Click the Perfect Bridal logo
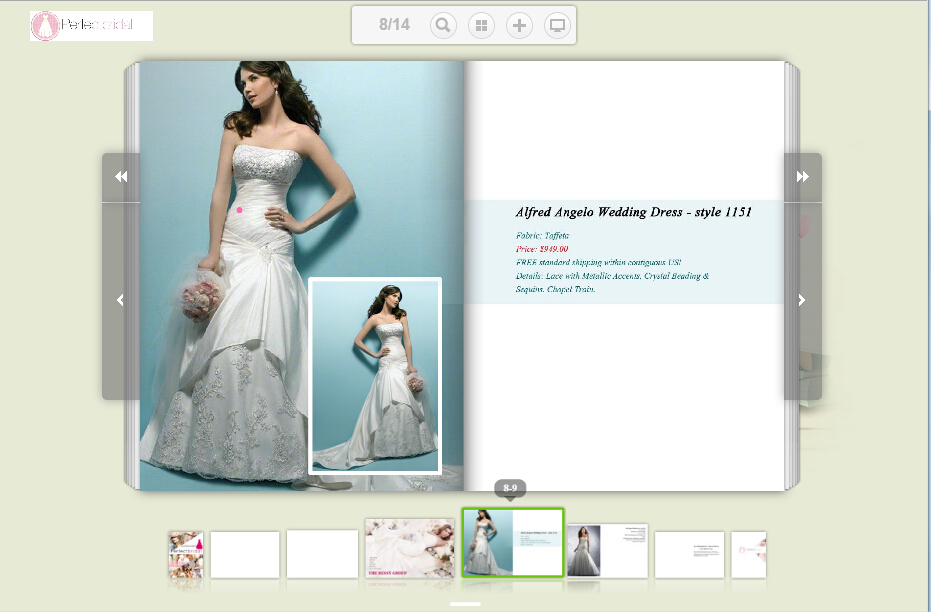 (91, 26)
